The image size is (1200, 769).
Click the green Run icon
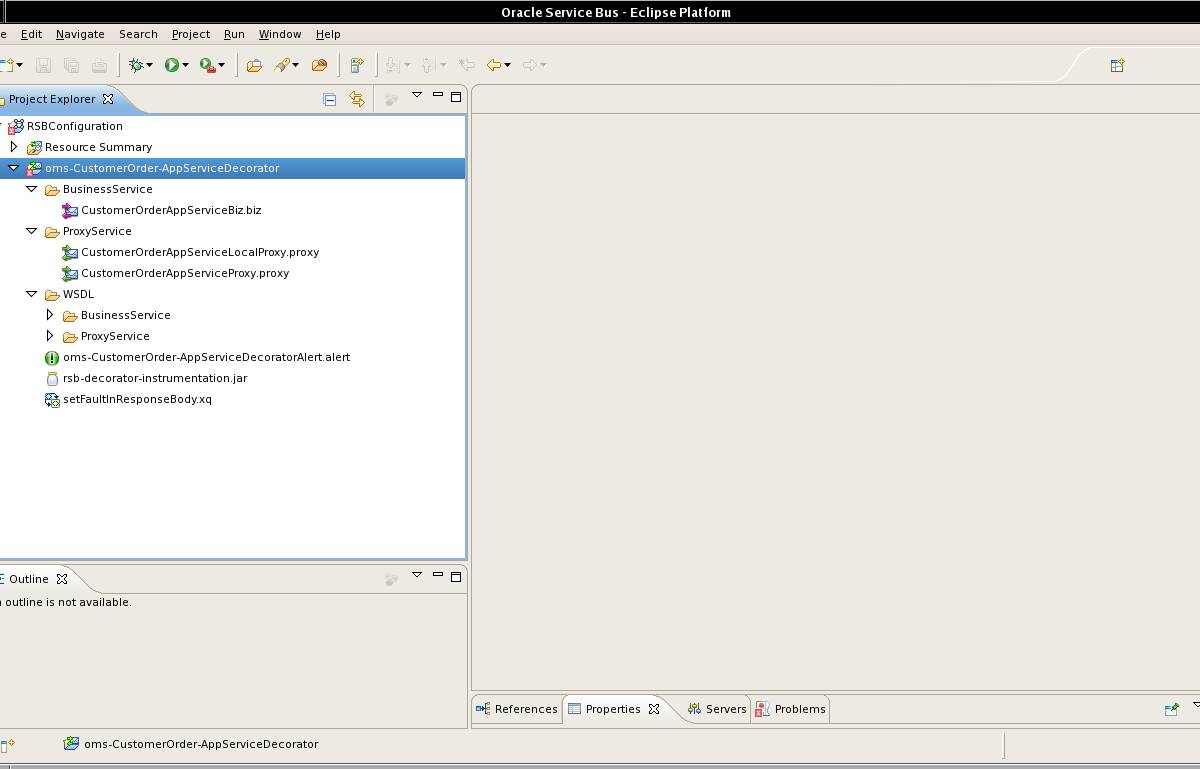pos(172,65)
